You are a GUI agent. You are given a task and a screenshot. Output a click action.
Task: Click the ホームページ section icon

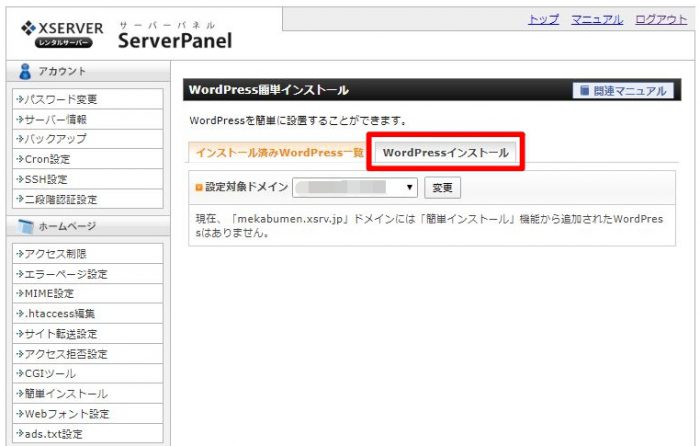coord(25,226)
